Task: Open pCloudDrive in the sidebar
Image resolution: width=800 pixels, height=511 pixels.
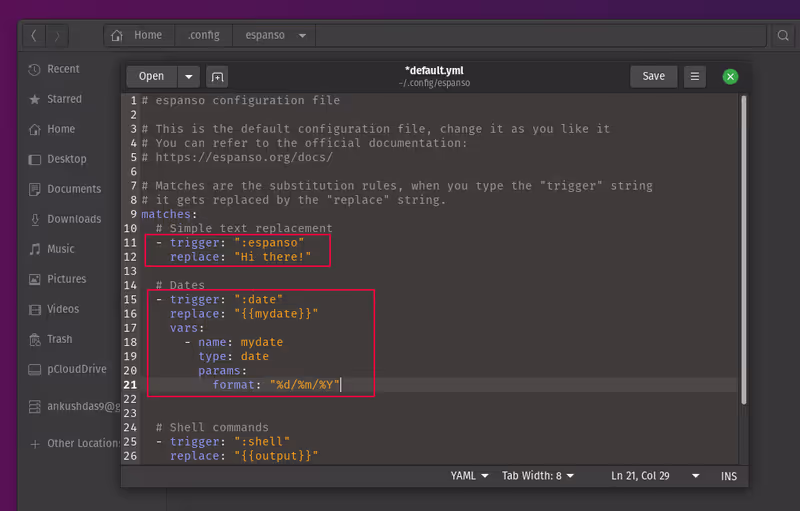Action: [77, 369]
